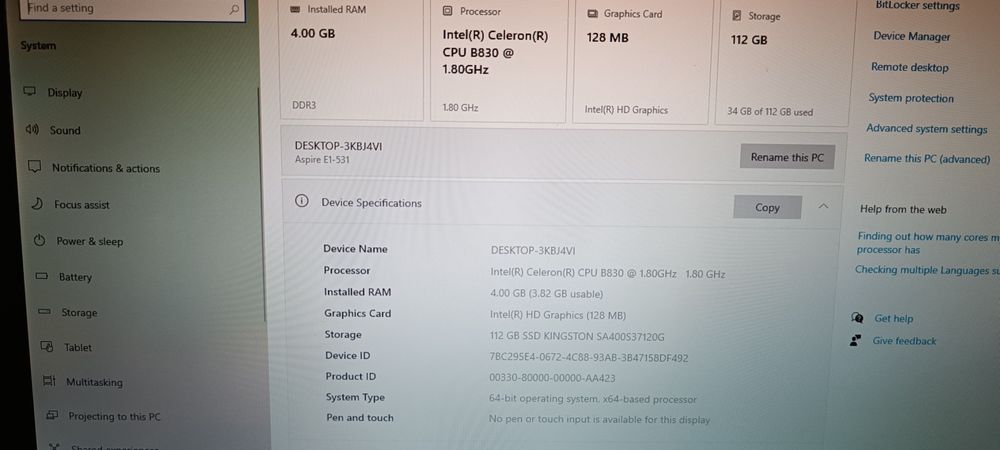Select the No pen or touch input text

pyautogui.click(x=599, y=419)
